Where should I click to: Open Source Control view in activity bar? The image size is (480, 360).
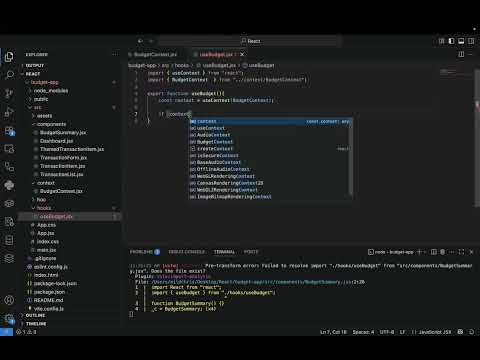click(9, 93)
